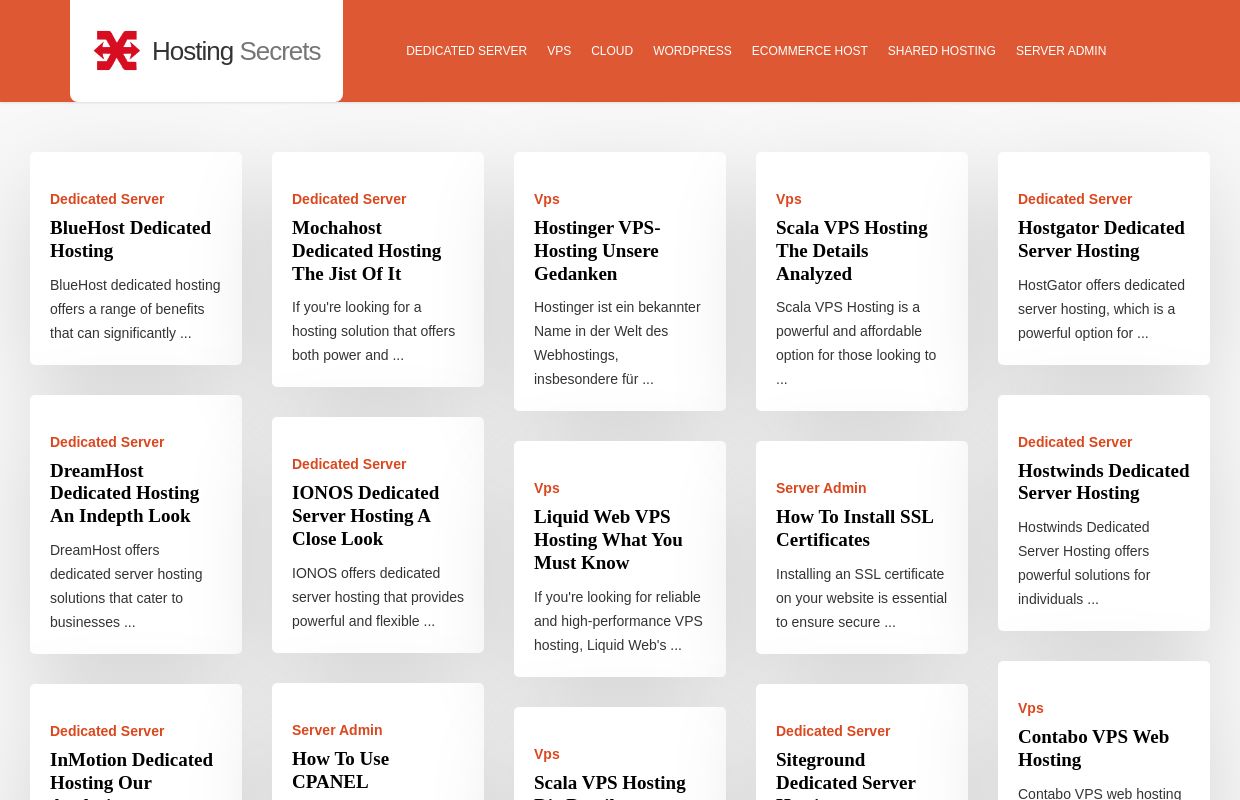Open Hostwinds Dedicated Server Hosting article
The height and width of the screenshot is (800, 1240).
pyautogui.click(x=1104, y=482)
